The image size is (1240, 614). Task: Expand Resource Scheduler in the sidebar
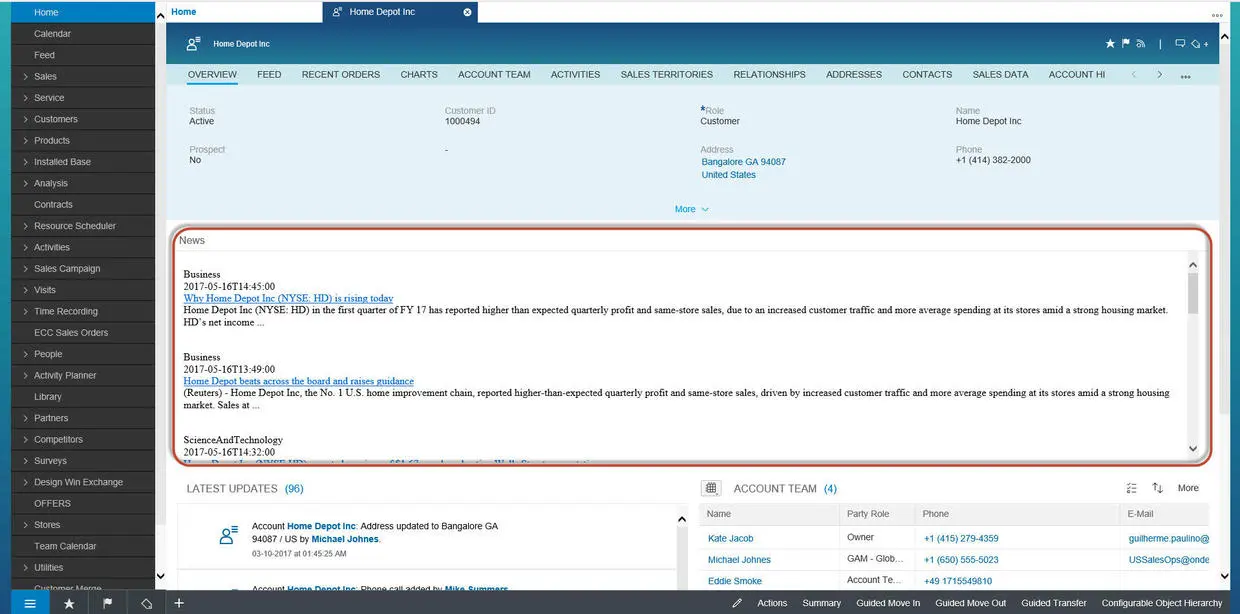(25, 226)
